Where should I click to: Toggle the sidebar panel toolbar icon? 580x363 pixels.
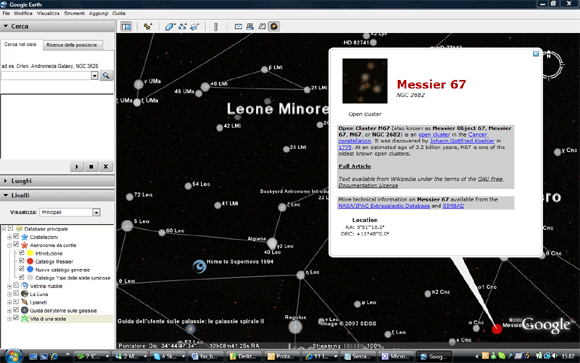coord(126,27)
